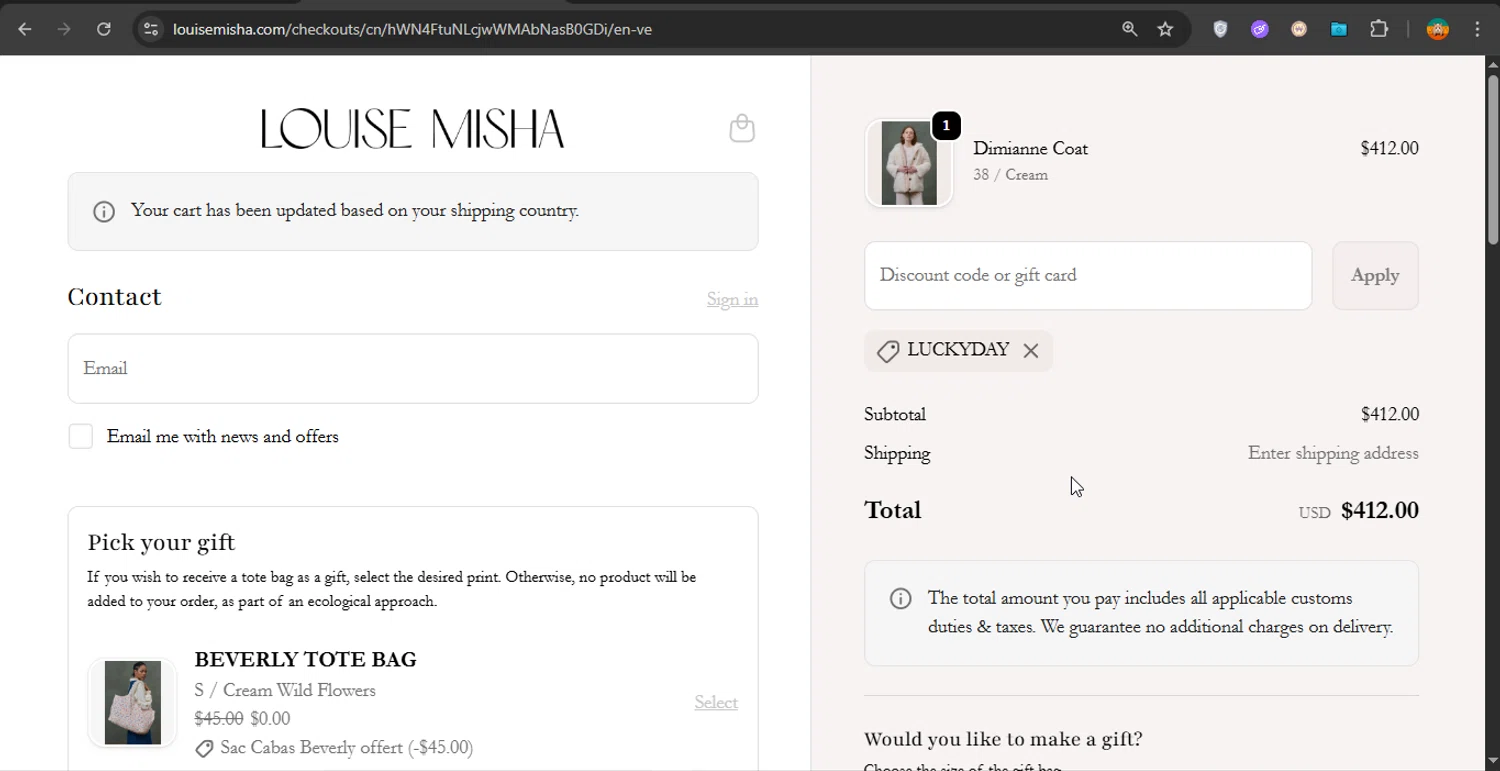
Task: Open the Chrome three-dot menu
Action: (1477, 29)
